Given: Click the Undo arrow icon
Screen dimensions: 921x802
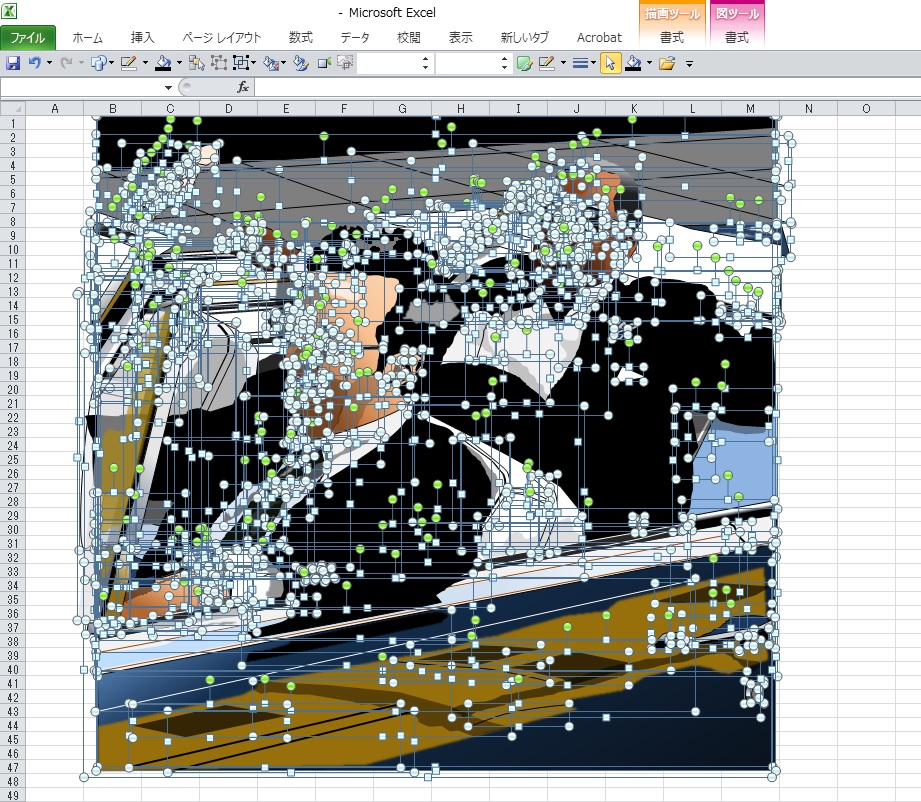Looking at the screenshot, I should tap(35, 63).
